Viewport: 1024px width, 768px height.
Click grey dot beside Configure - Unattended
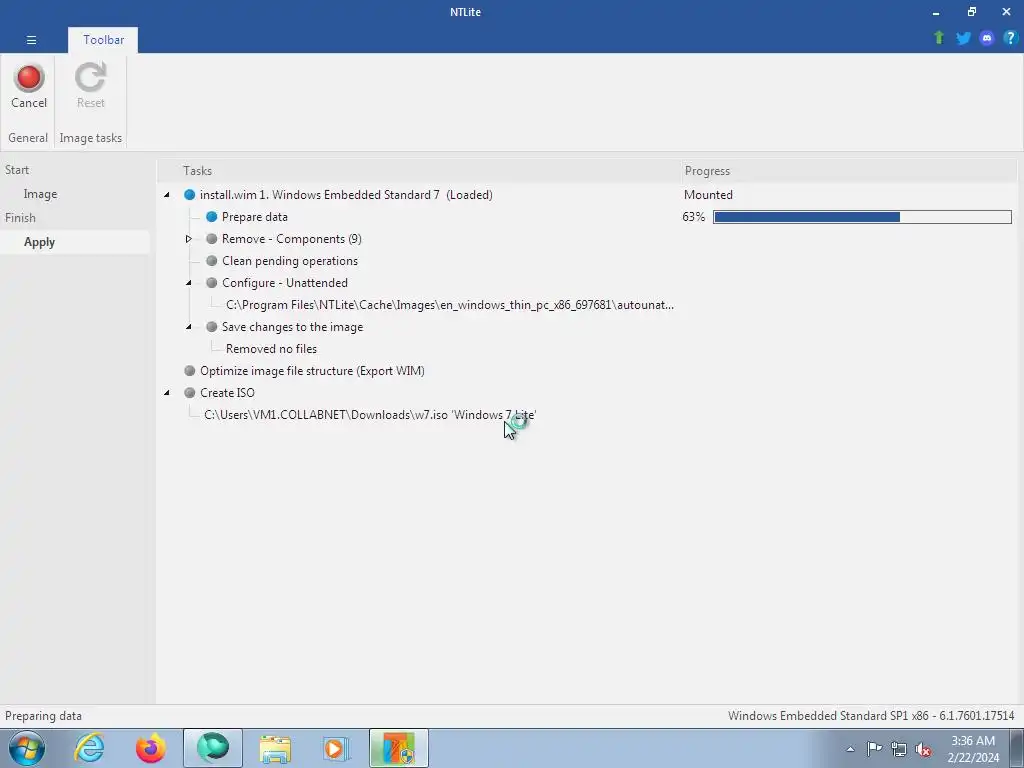click(x=212, y=283)
